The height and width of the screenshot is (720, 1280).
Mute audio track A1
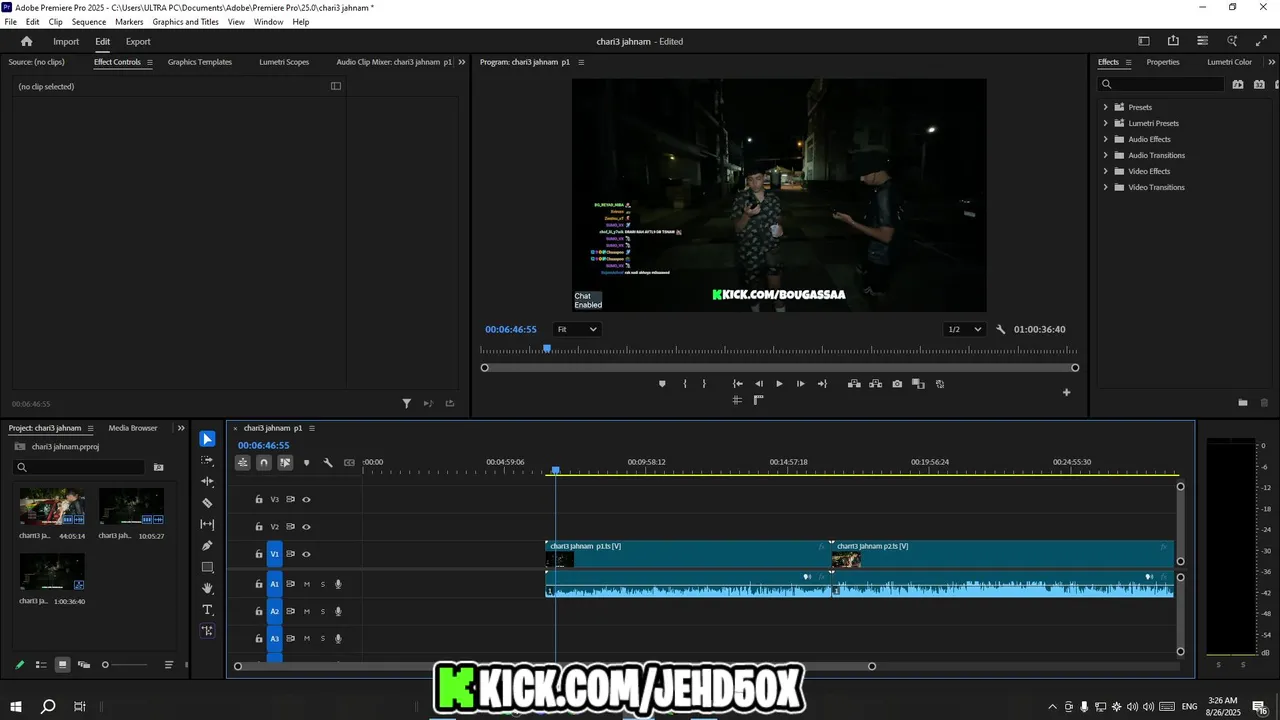(x=306, y=584)
